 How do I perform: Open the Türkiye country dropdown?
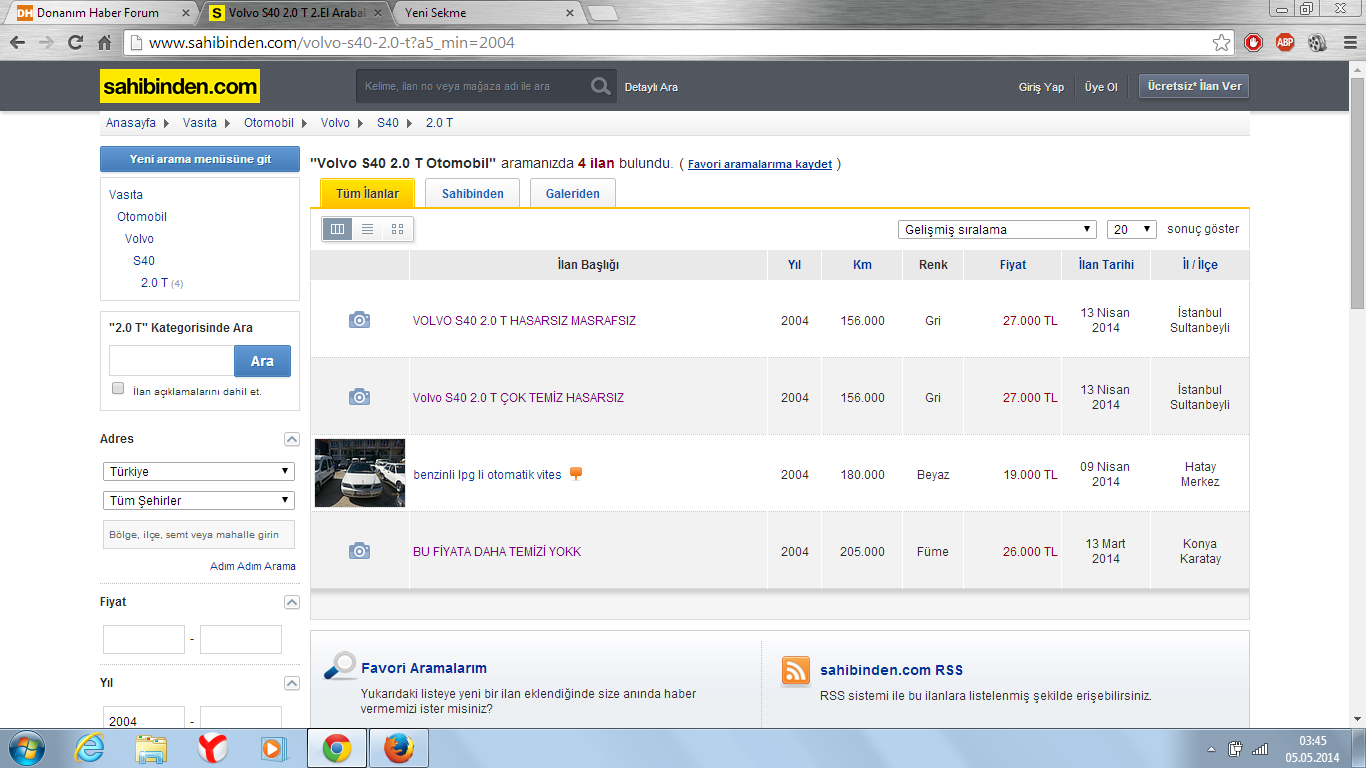(199, 471)
